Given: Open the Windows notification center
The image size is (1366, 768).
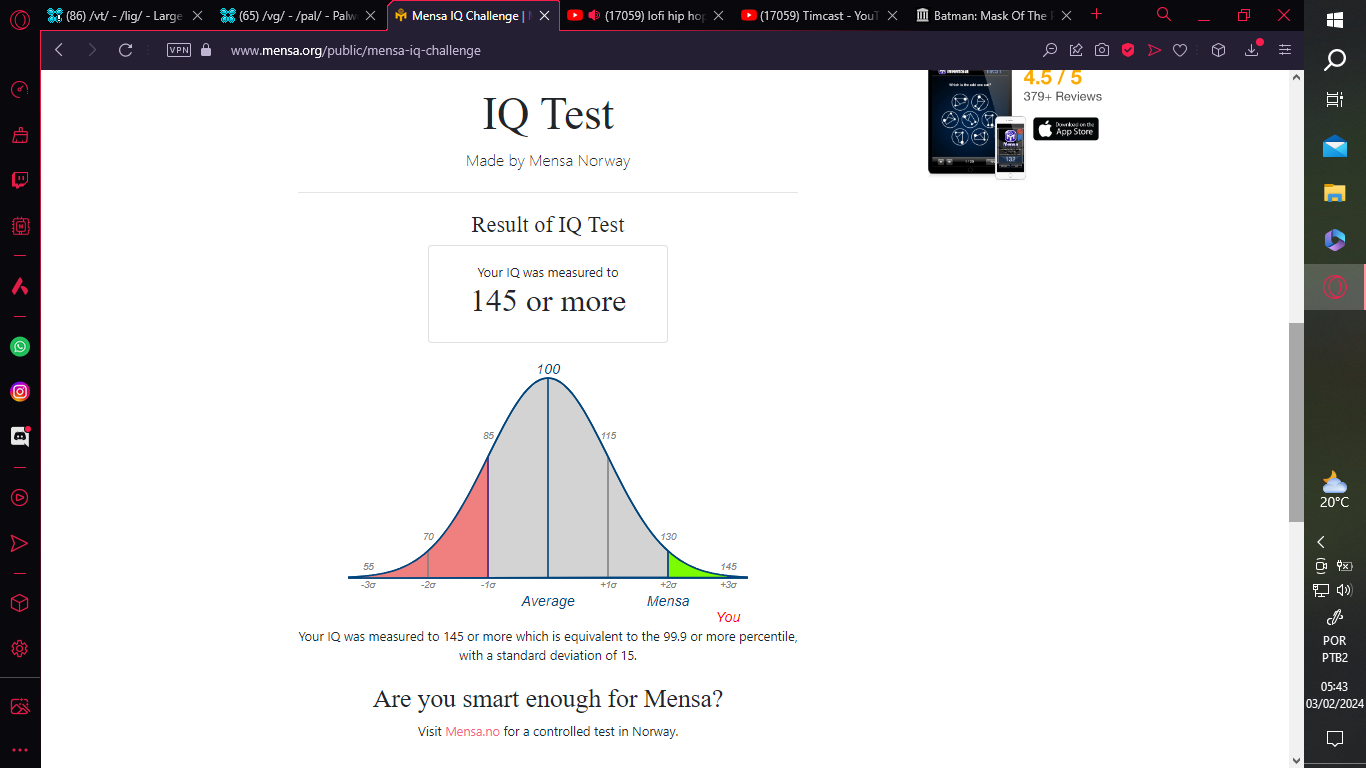Looking at the screenshot, I should tap(1335, 739).
